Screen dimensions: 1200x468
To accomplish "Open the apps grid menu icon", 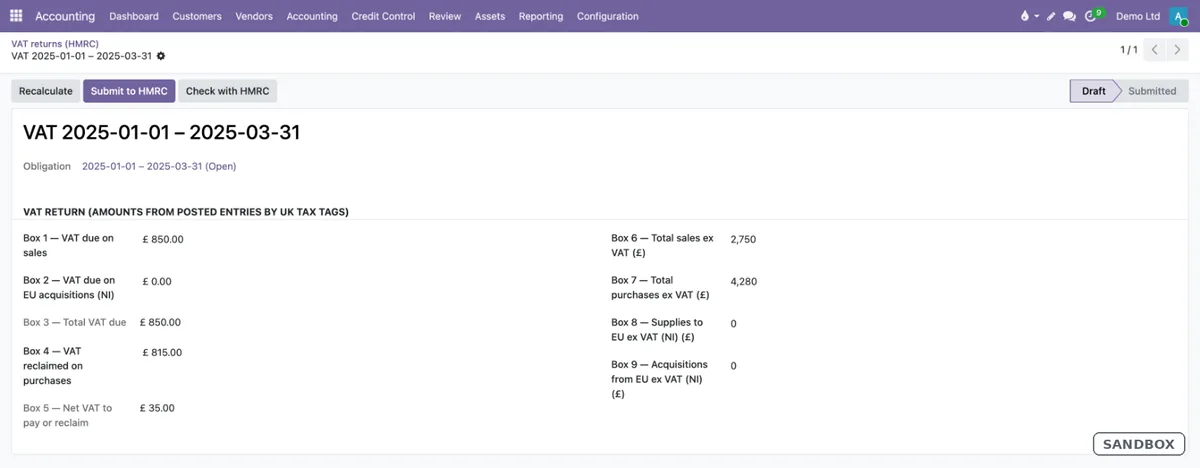I will tap(16, 16).
